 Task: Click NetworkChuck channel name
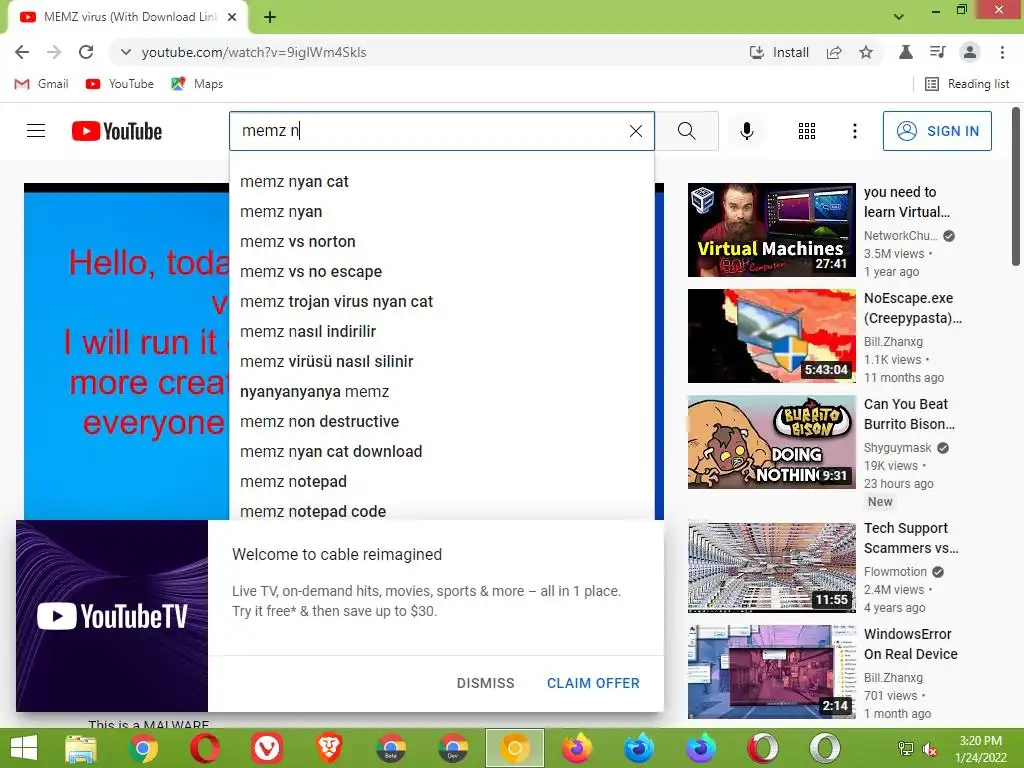pyautogui.click(x=901, y=236)
